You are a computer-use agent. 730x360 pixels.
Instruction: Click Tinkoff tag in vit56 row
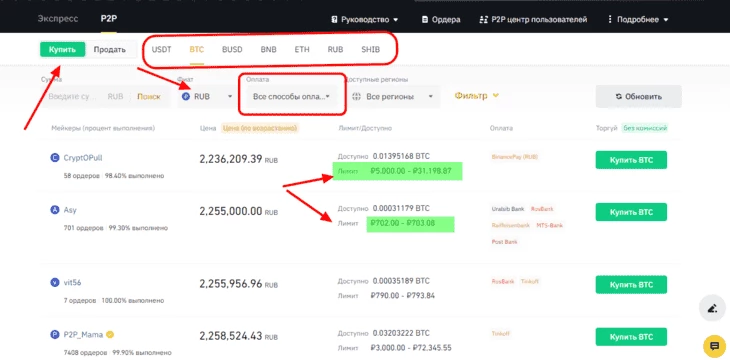[x=529, y=281]
